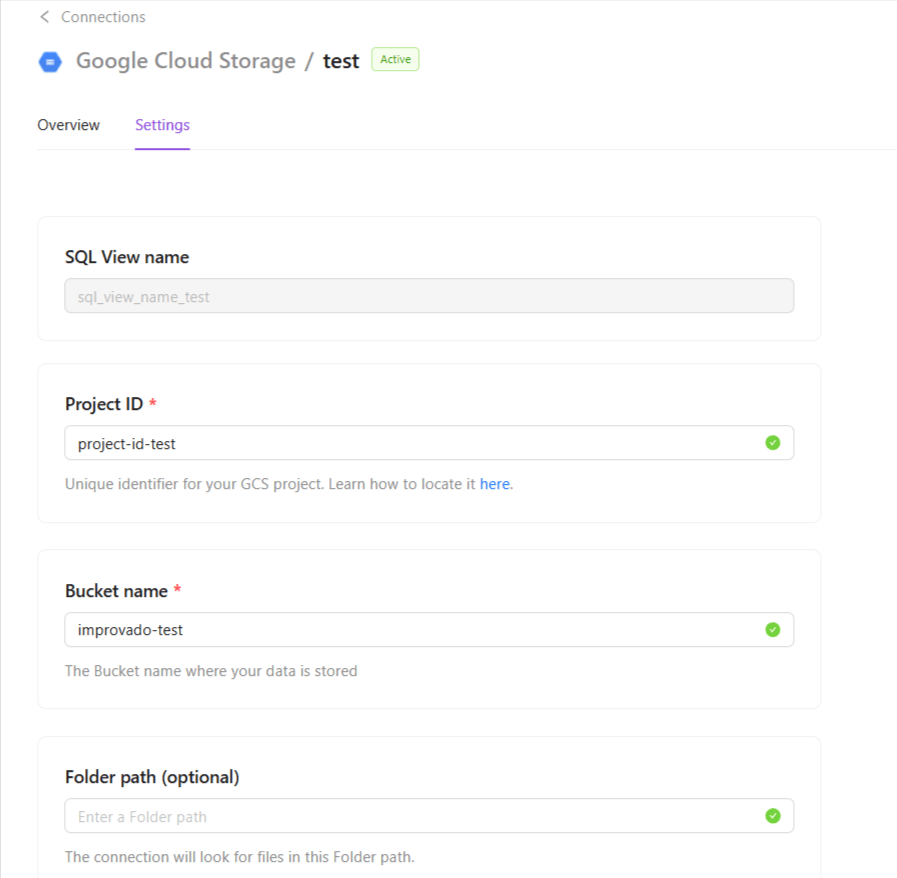The height and width of the screenshot is (878, 897).
Task: Focus the Project ID input field
Action: (410, 443)
